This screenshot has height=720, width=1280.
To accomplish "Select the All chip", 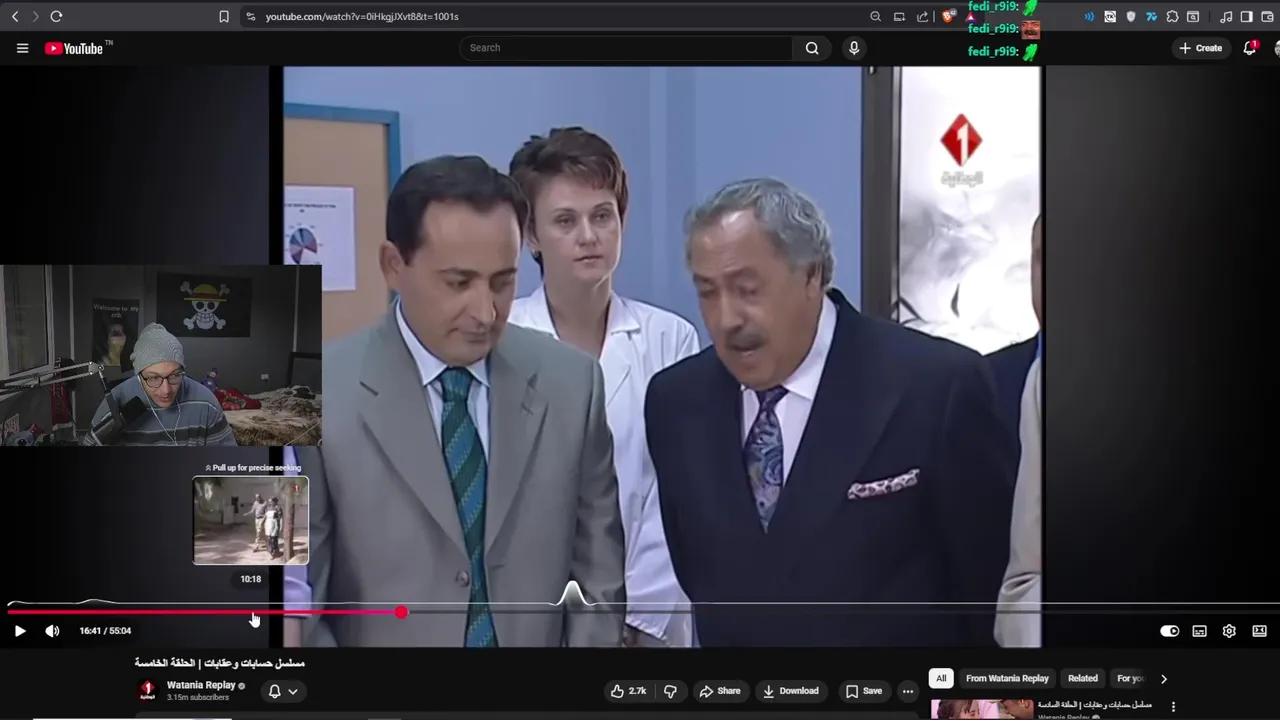I will click(940, 678).
